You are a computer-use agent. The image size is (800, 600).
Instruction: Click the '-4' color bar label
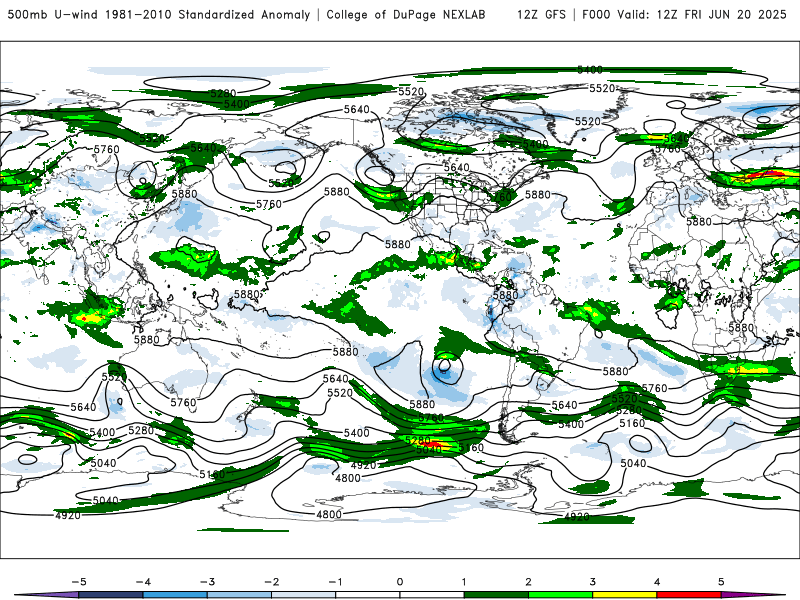[x=143, y=582]
